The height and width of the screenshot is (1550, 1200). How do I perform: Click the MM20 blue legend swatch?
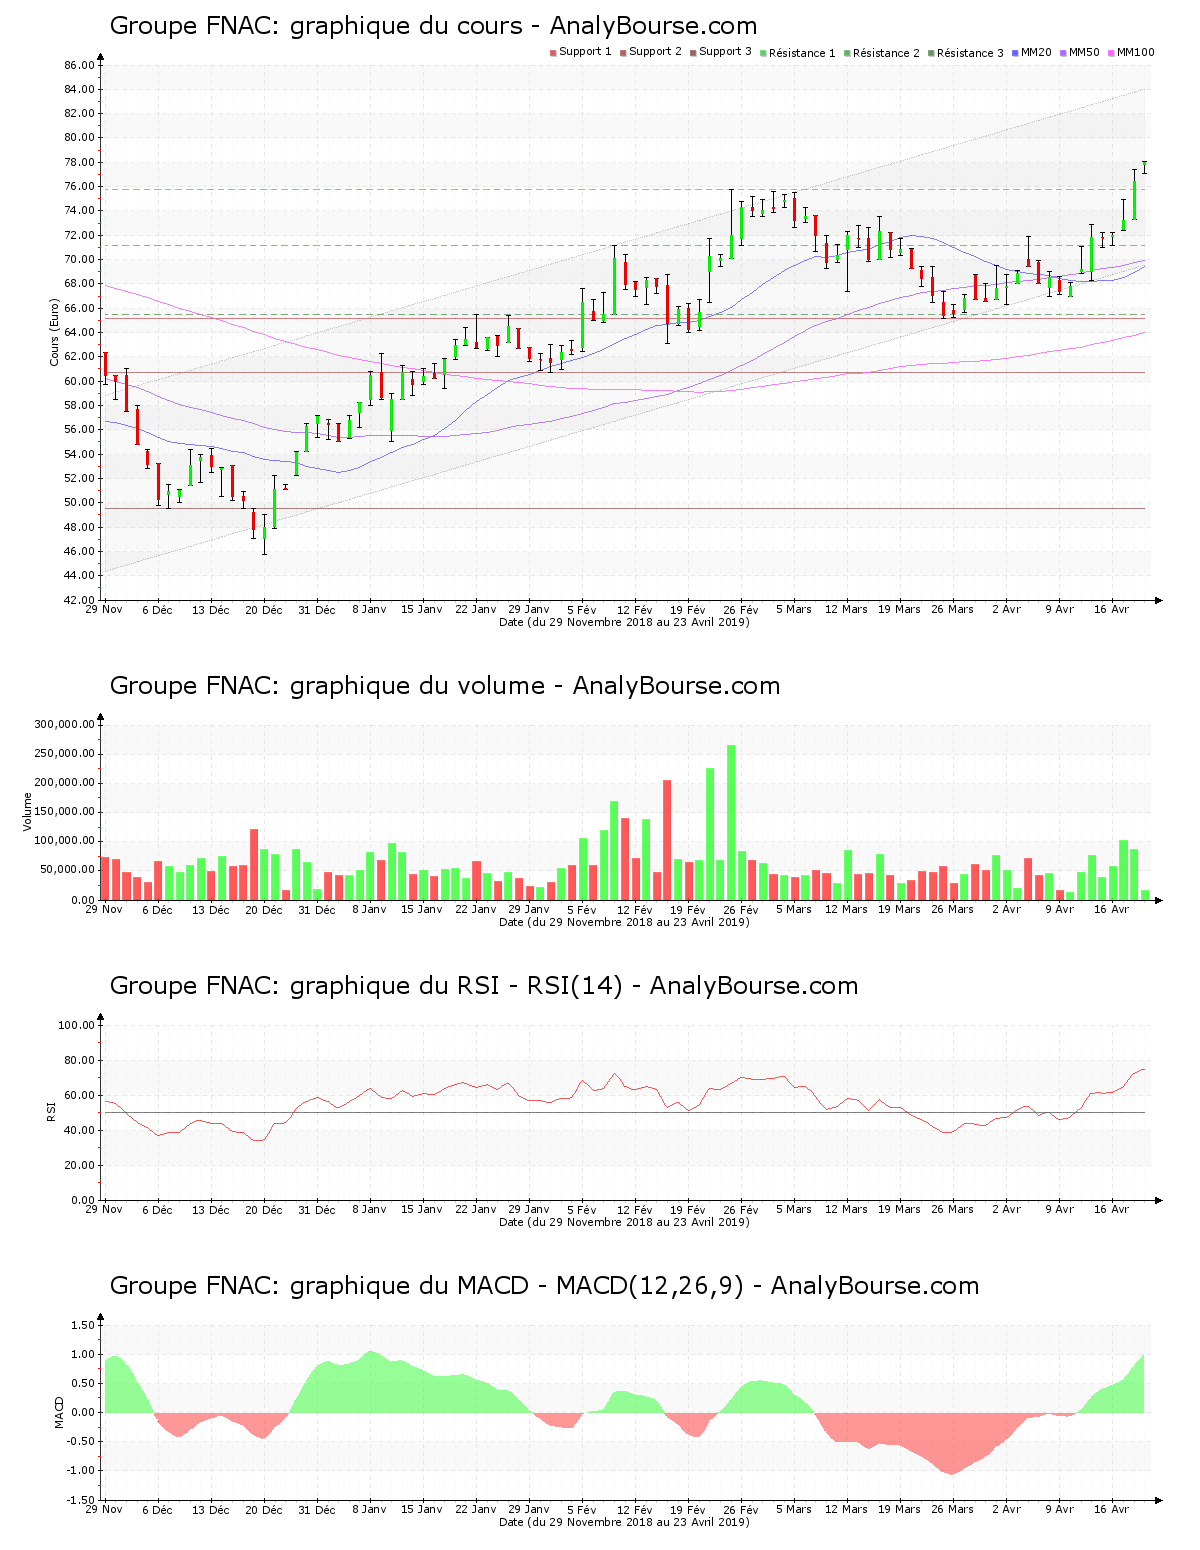(1015, 53)
